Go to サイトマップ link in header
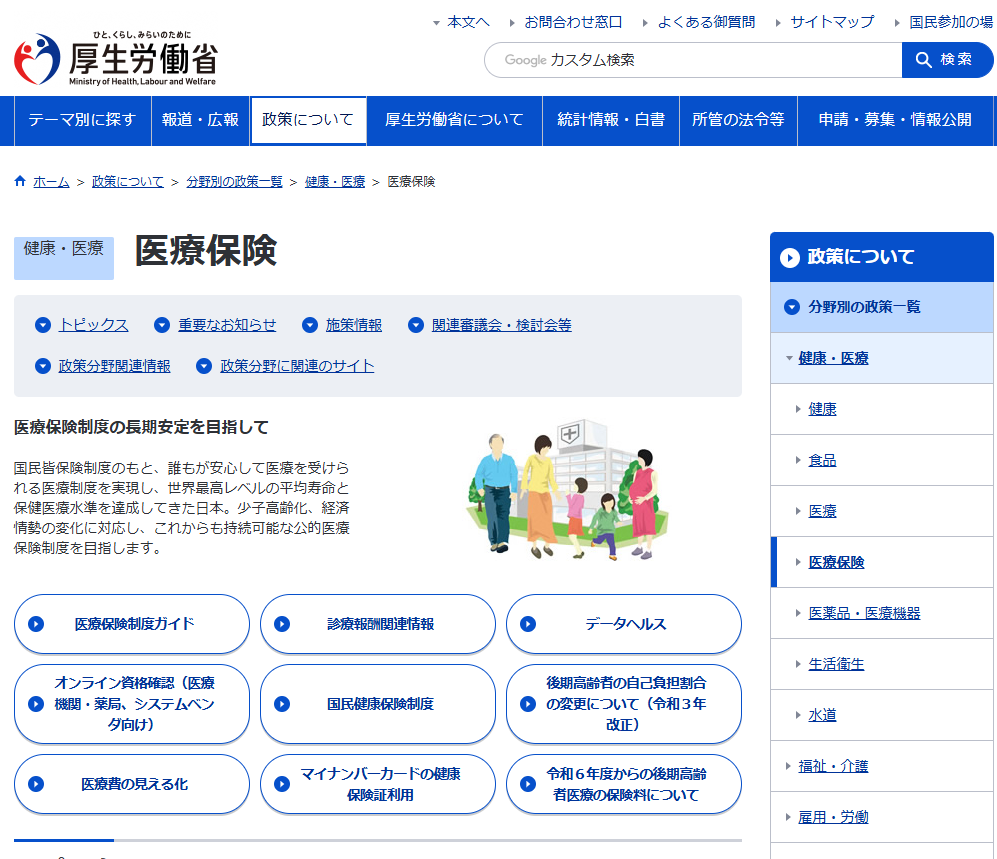The width and height of the screenshot is (997, 859). pos(832,21)
